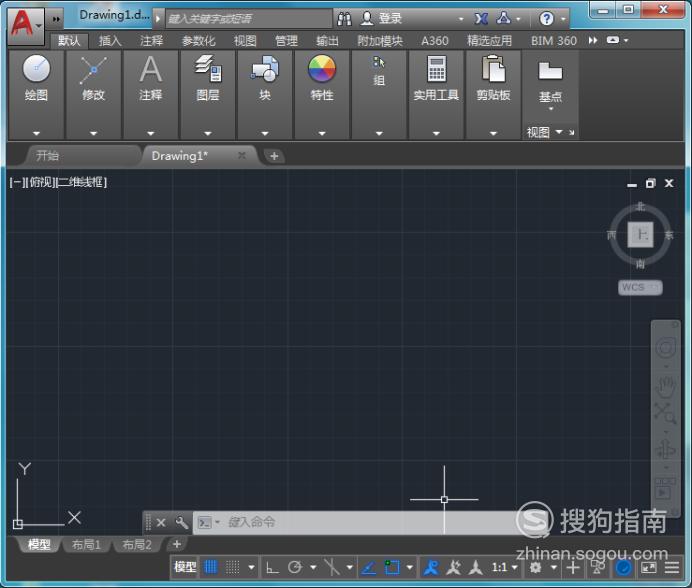Toggle show annotation objects in status bar
This screenshot has width=692, height=588.
tap(431, 567)
